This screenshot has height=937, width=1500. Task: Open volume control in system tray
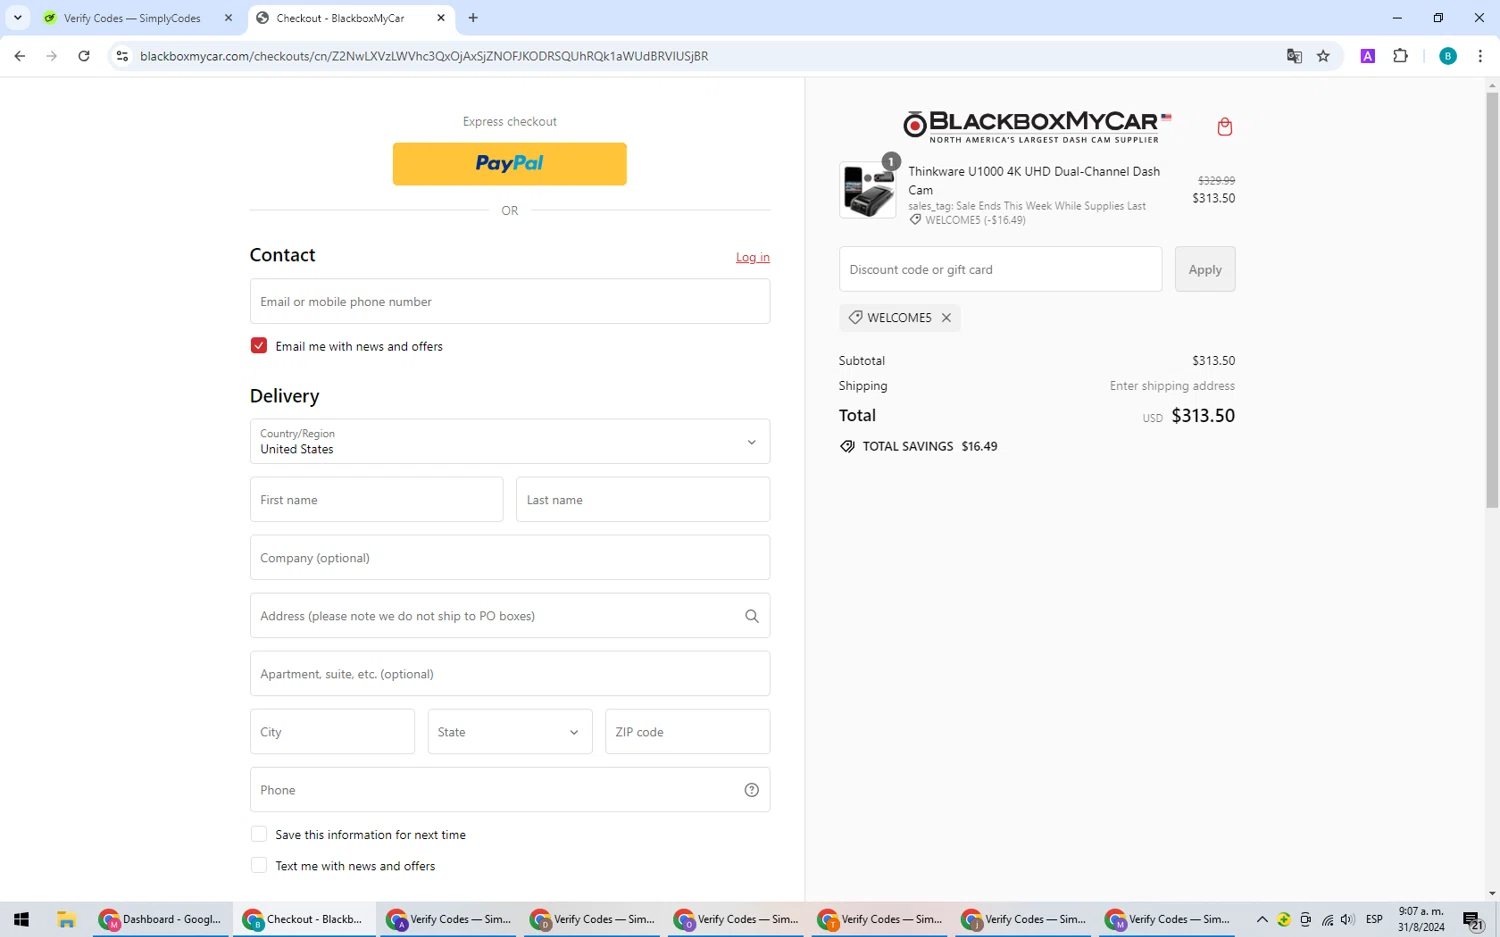(x=1347, y=919)
